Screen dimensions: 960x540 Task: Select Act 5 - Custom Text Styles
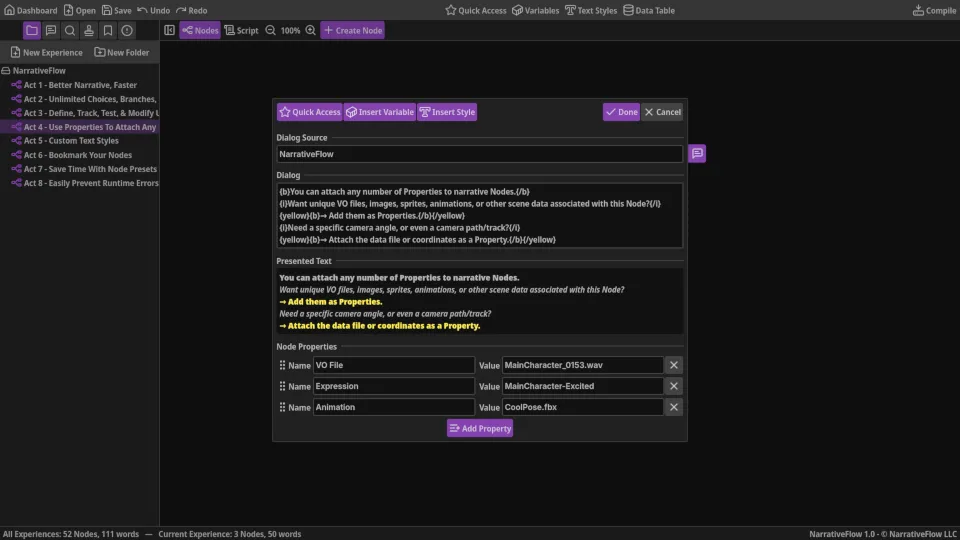click(71, 141)
